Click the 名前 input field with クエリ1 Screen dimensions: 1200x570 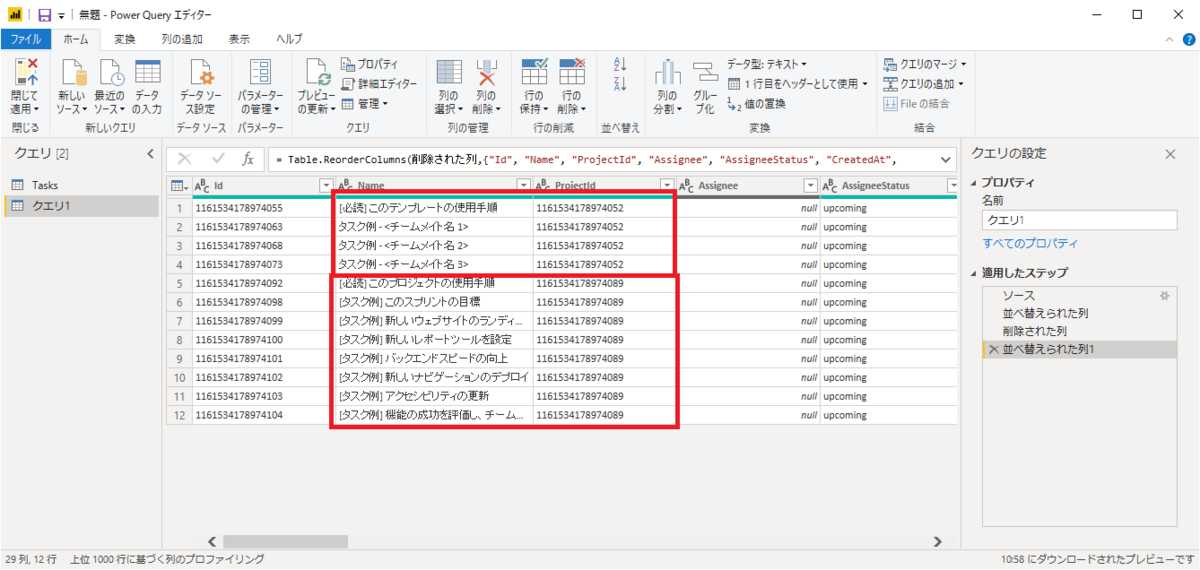1081,220
